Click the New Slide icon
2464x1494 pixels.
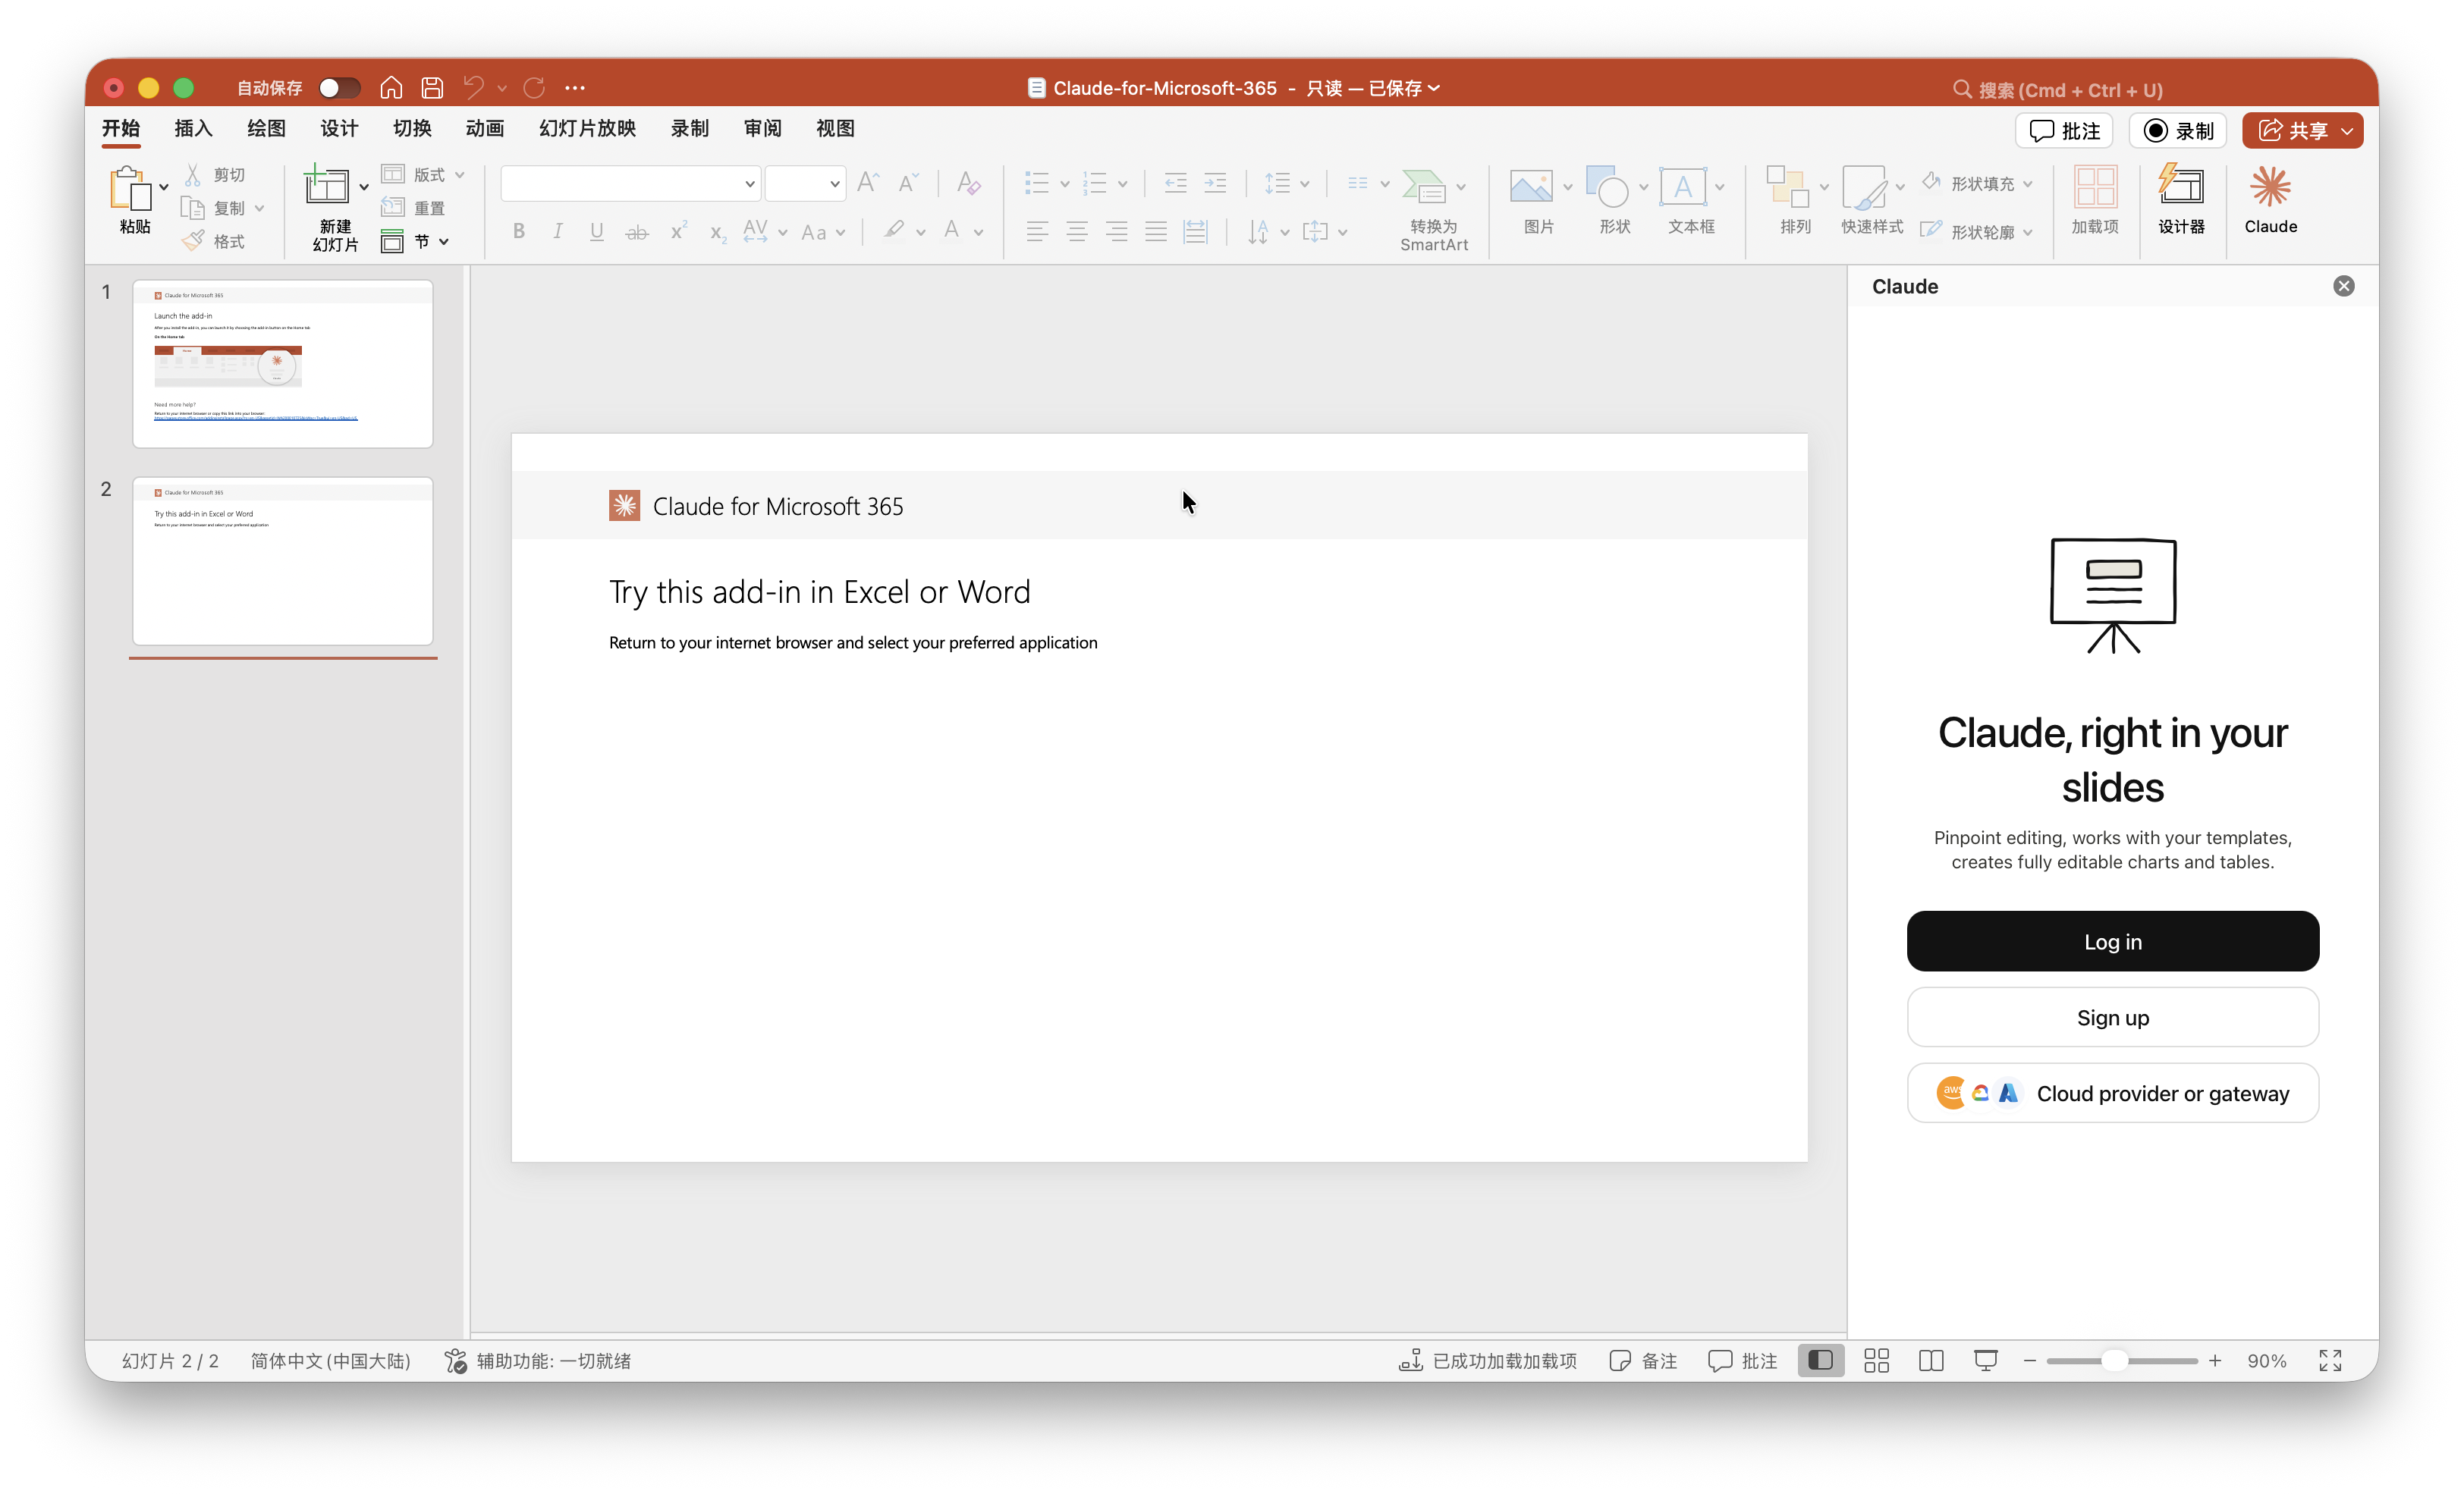pos(327,186)
